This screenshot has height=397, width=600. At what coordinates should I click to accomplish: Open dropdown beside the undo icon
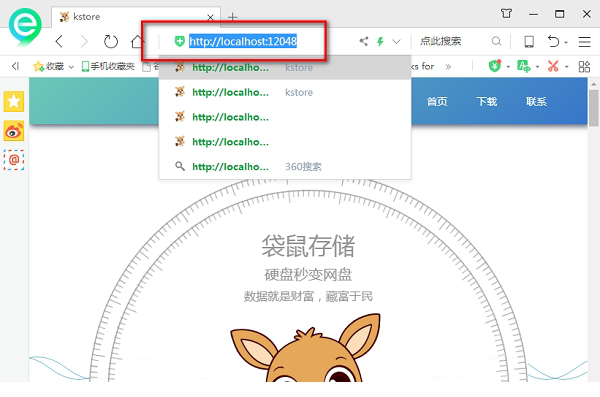(x=566, y=42)
